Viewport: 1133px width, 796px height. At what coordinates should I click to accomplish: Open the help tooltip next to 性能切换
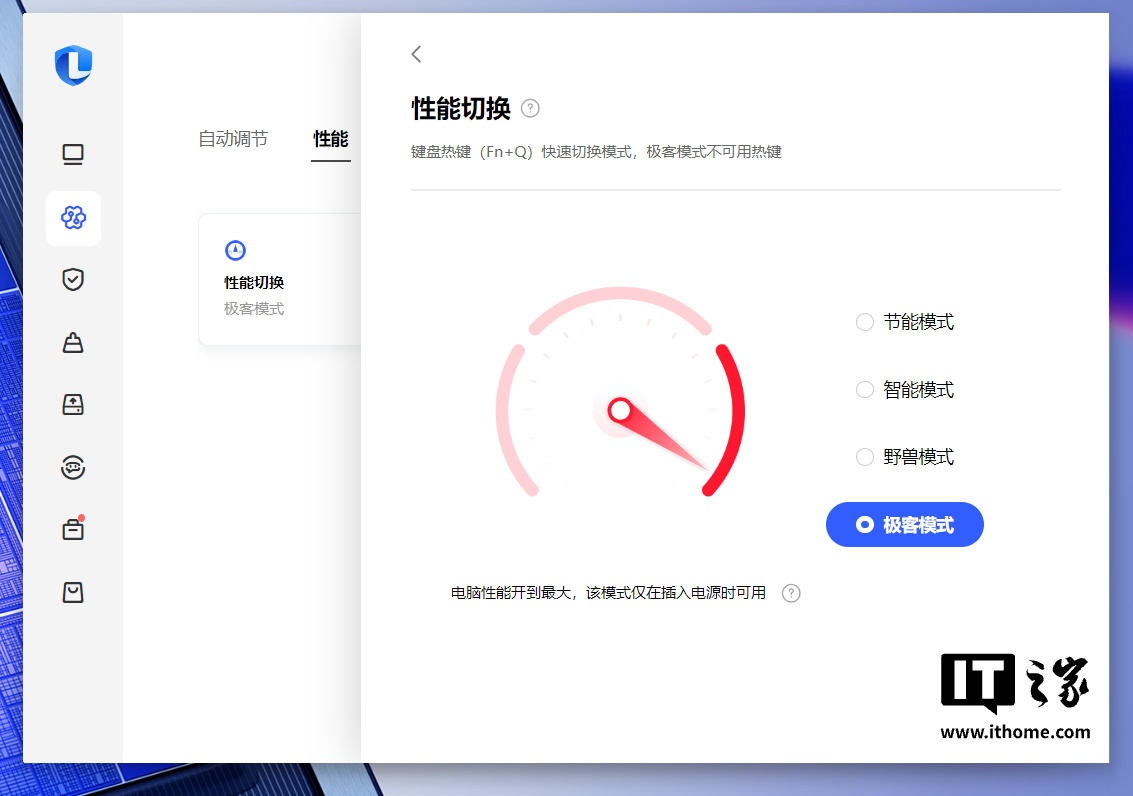530,108
